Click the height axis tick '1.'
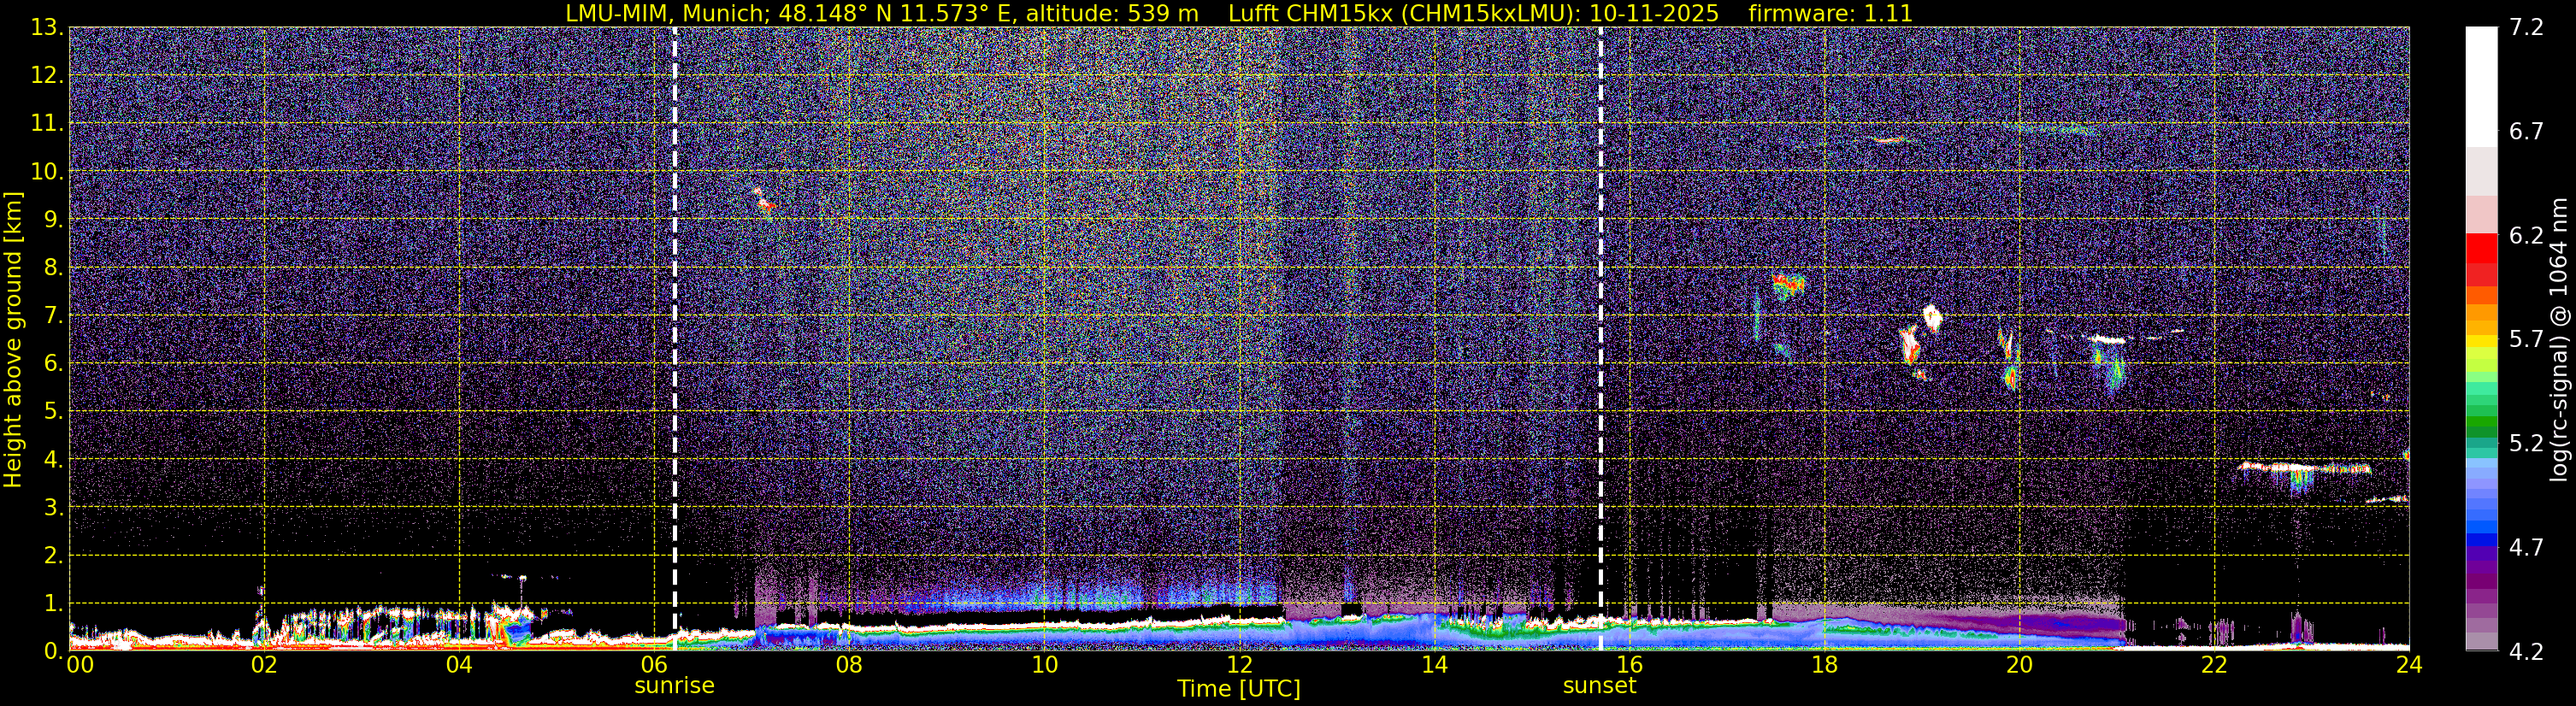The image size is (2576, 706). click(53, 604)
